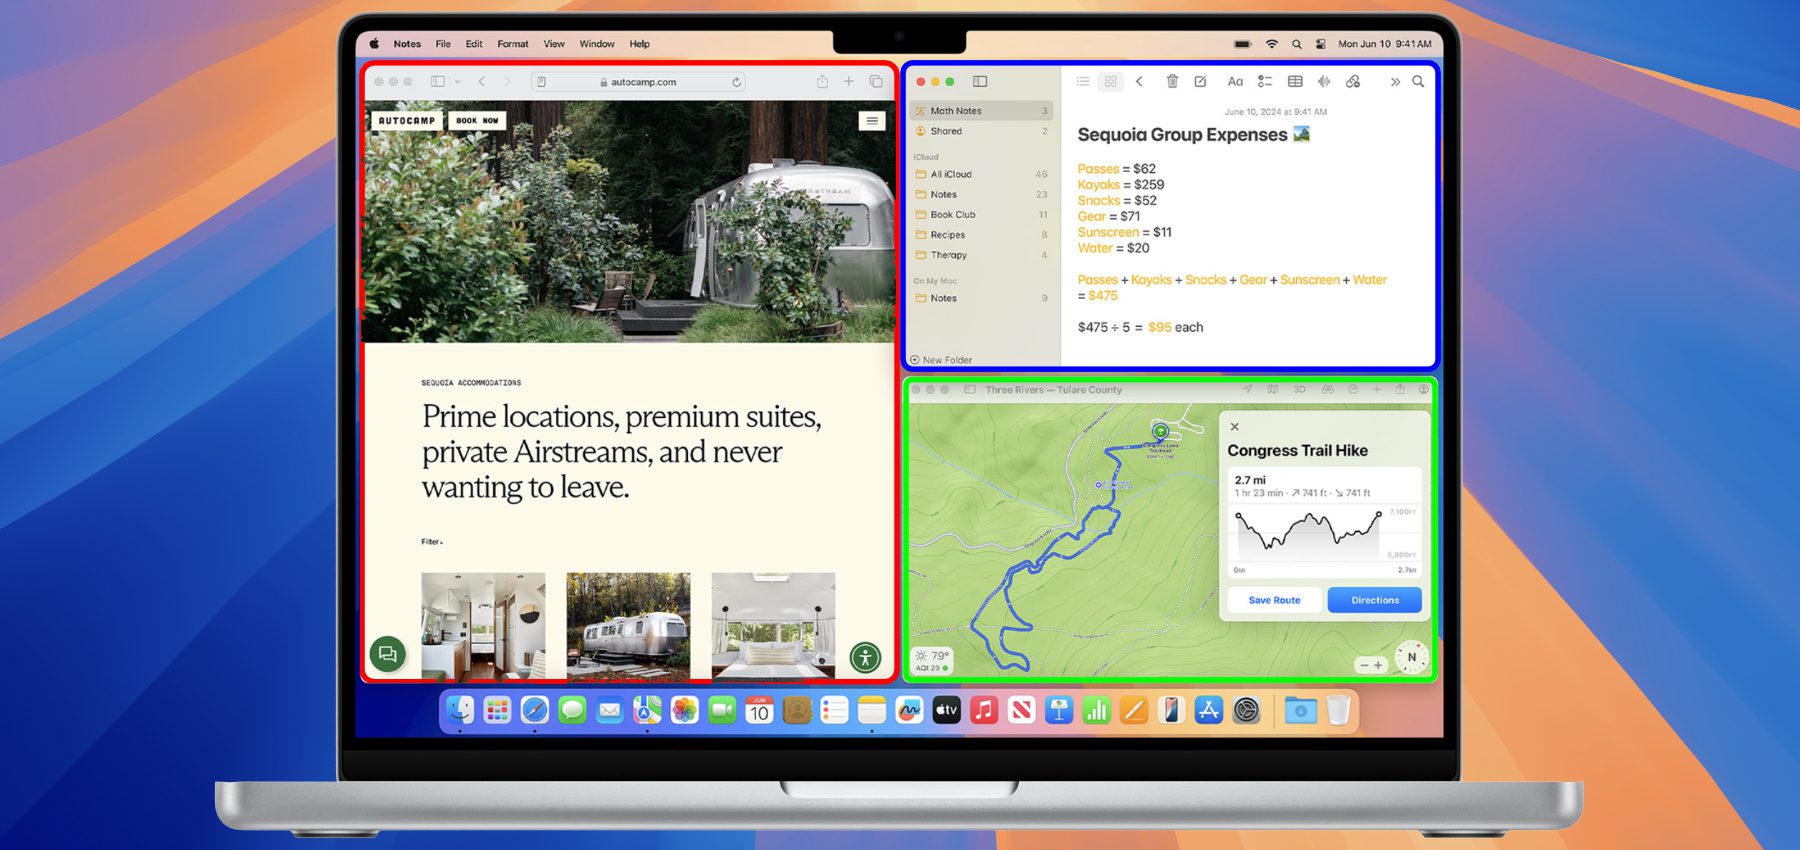Create a new note with the compose icon
The image size is (1800, 850).
(1200, 82)
